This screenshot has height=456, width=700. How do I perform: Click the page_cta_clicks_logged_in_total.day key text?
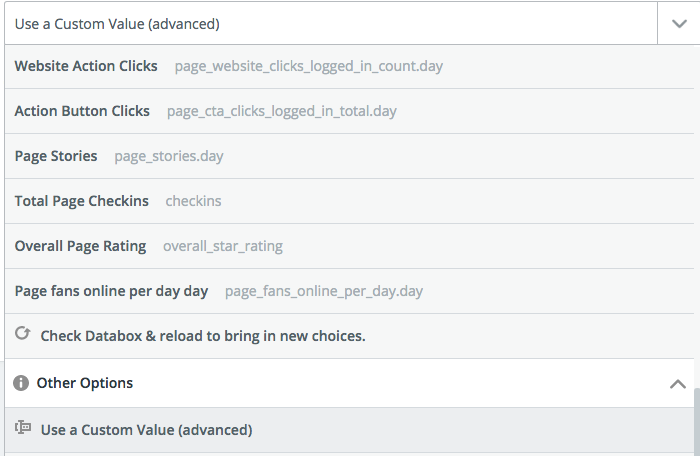[282, 112]
